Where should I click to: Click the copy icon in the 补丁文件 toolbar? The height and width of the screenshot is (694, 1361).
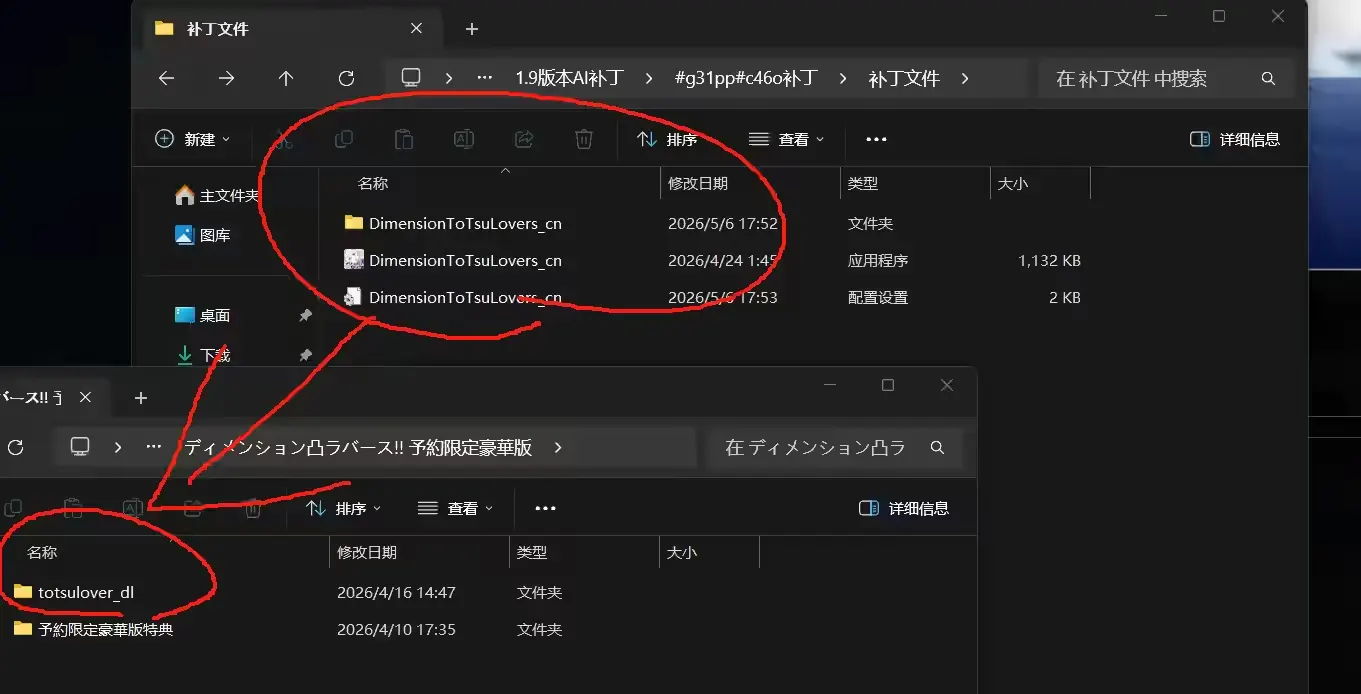(x=344, y=140)
